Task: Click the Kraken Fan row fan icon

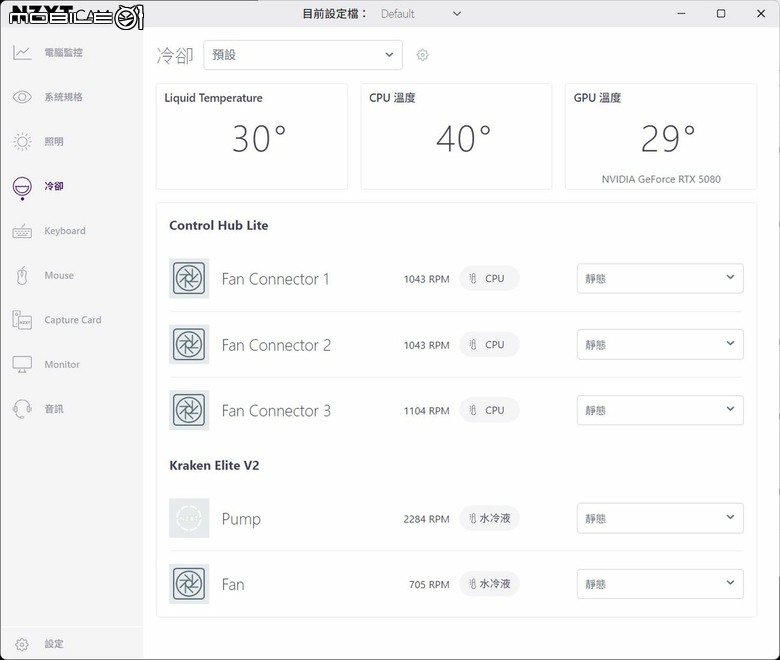Action: [189, 584]
